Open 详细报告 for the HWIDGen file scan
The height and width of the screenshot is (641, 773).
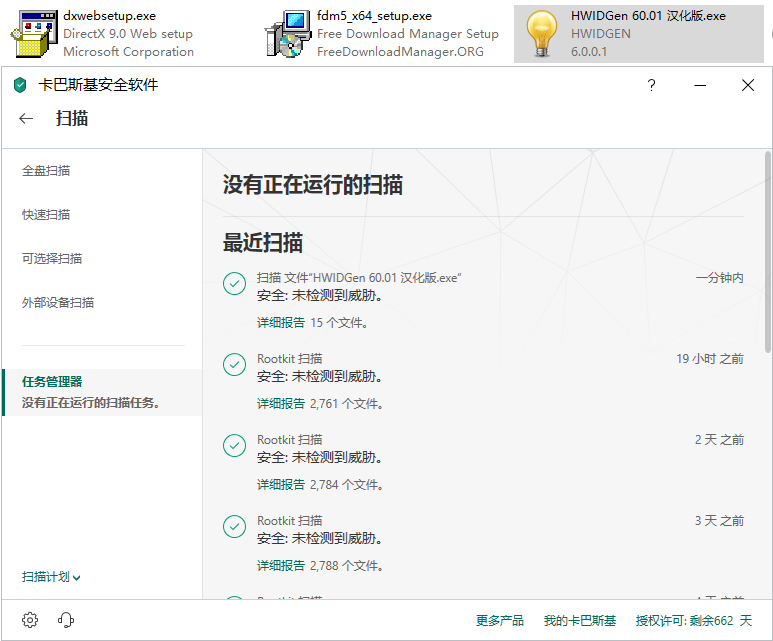click(x=281, y=322)
